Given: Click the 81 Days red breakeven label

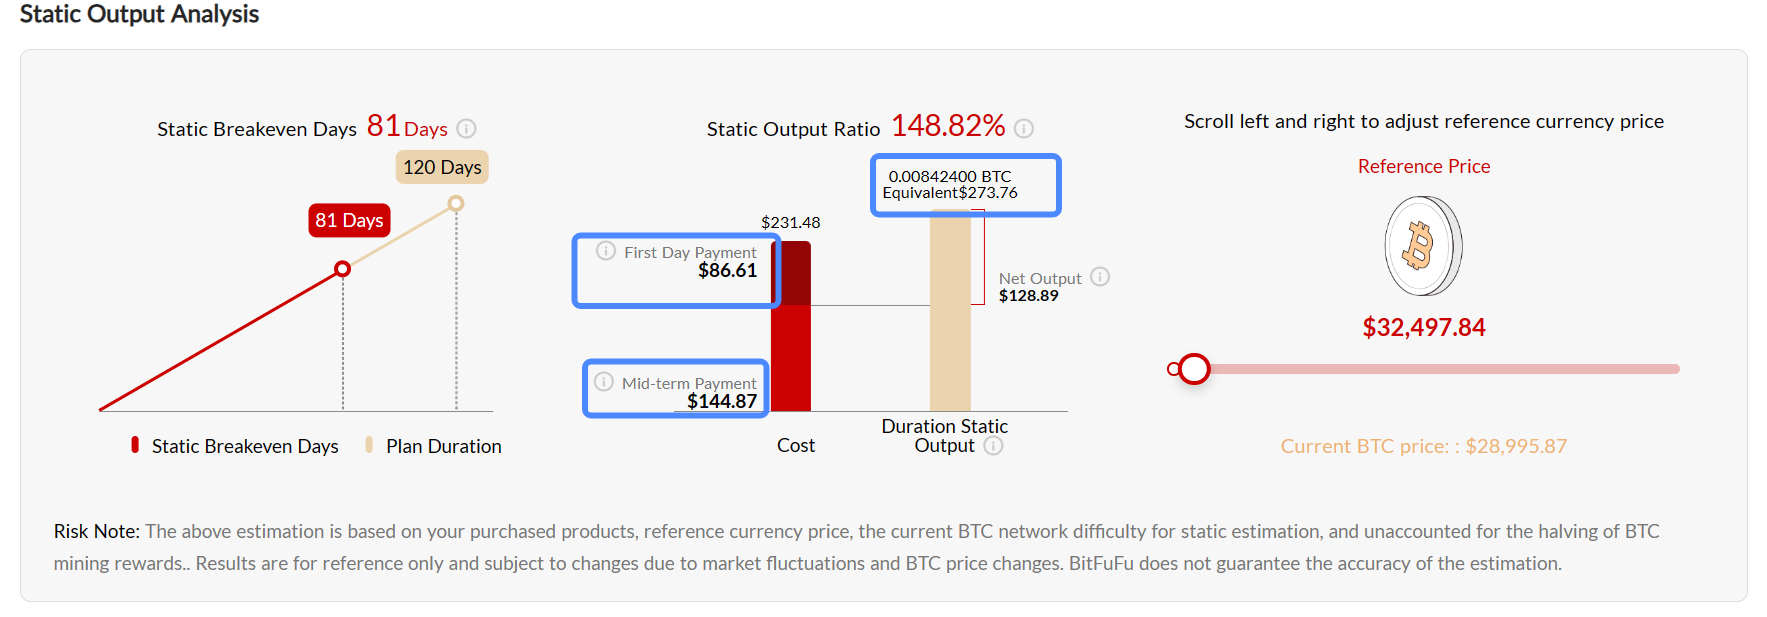Looking at the screenshot, I should coord(349,220).
